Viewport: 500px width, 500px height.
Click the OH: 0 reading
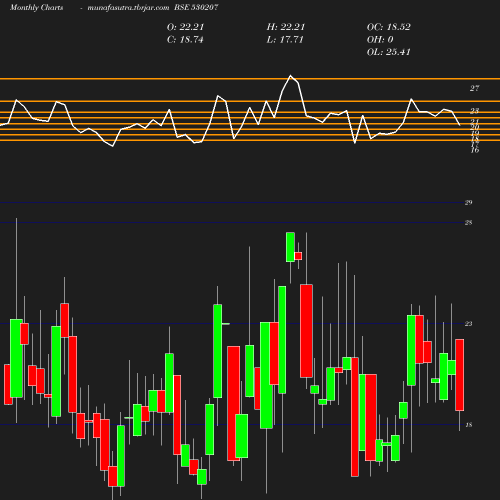pos(380,40)
